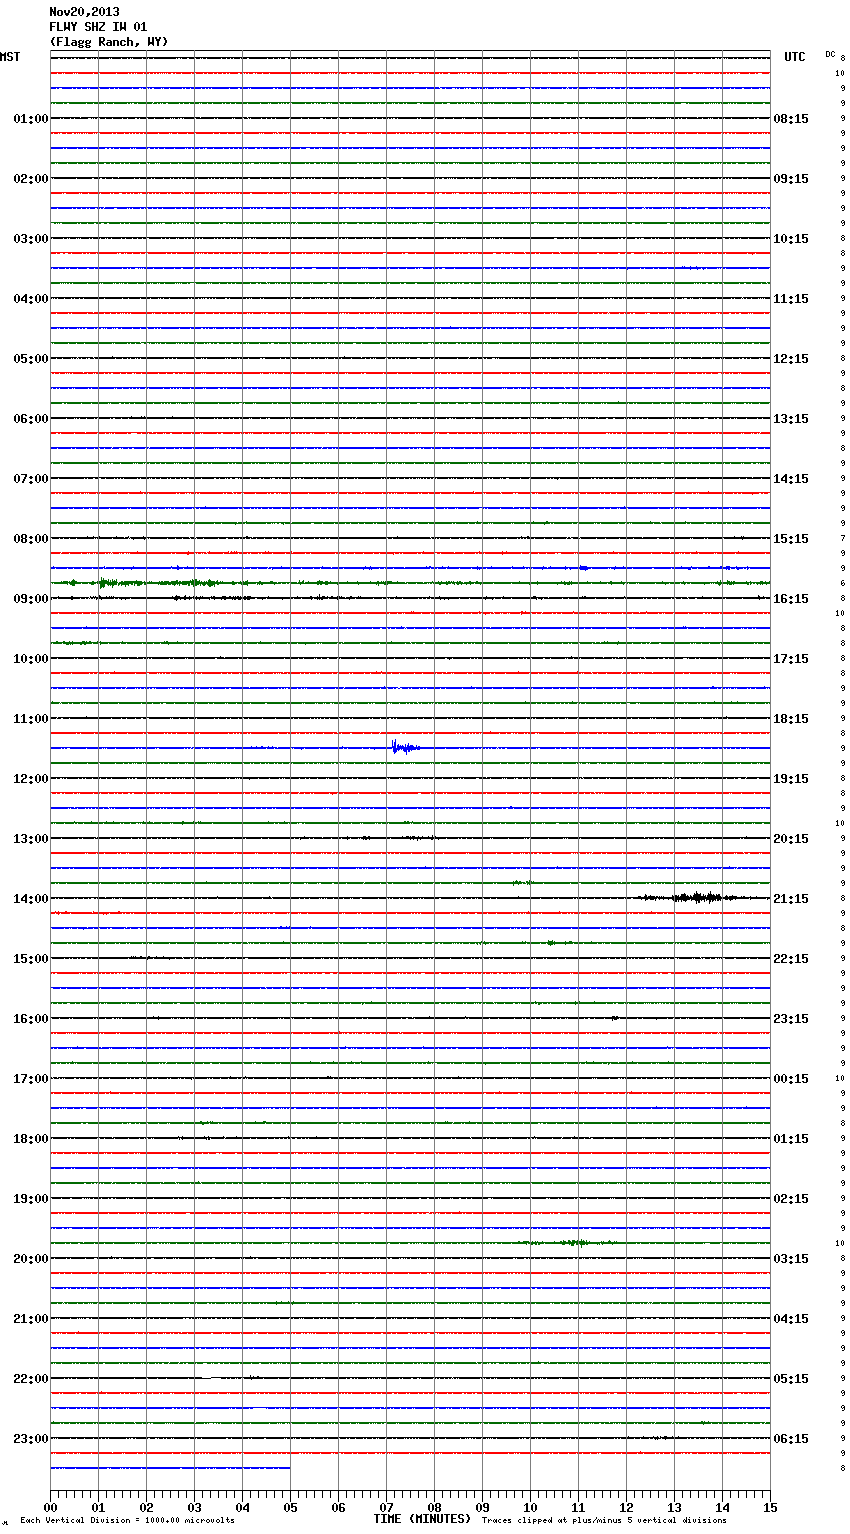
Task: Select the 23:00 MST time label
Action: click(30, 1439)
